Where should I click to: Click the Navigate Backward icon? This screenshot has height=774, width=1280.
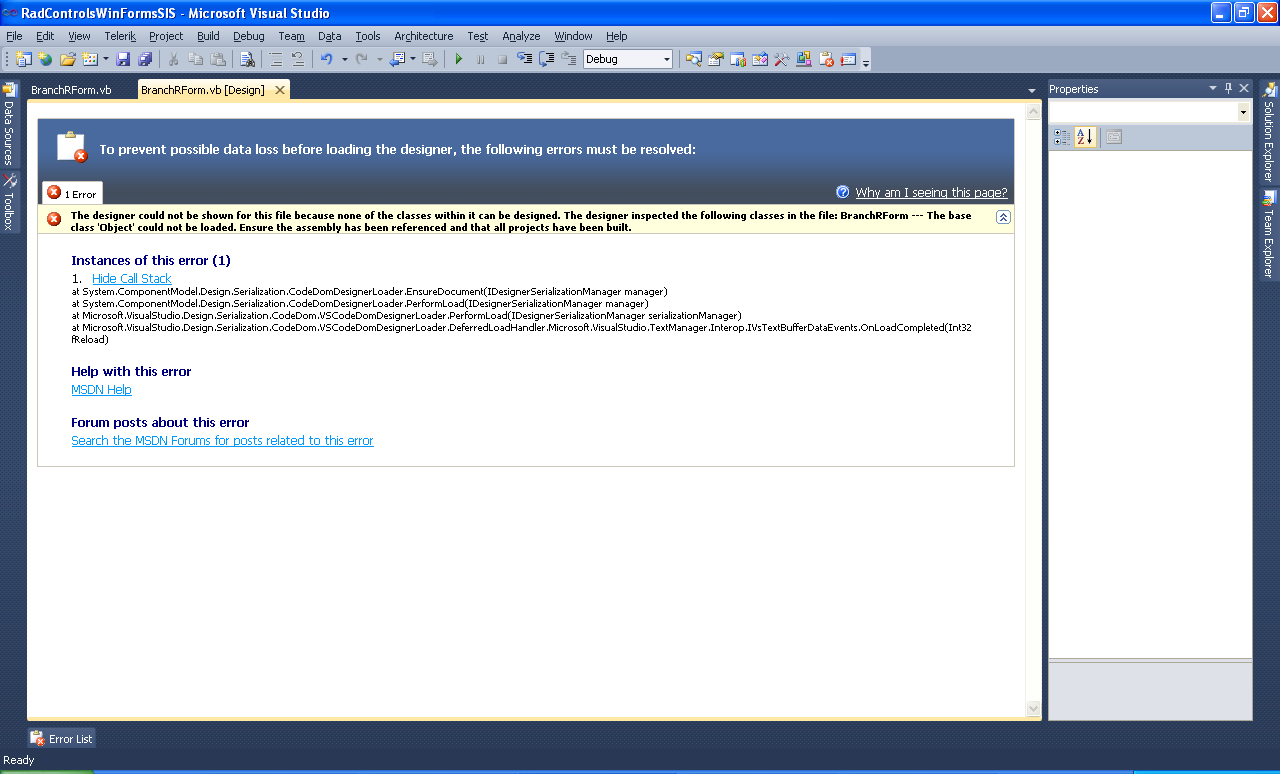pyautogui.click(x=397, y=59)
